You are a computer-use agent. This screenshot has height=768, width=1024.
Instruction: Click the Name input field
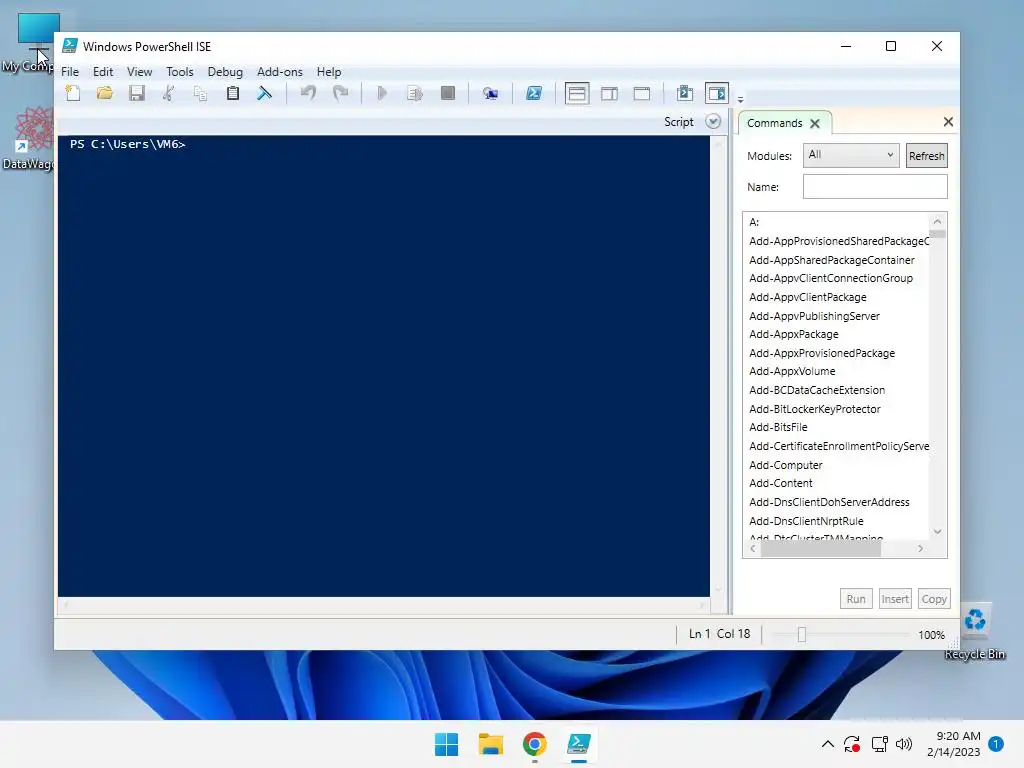point(875,187)
